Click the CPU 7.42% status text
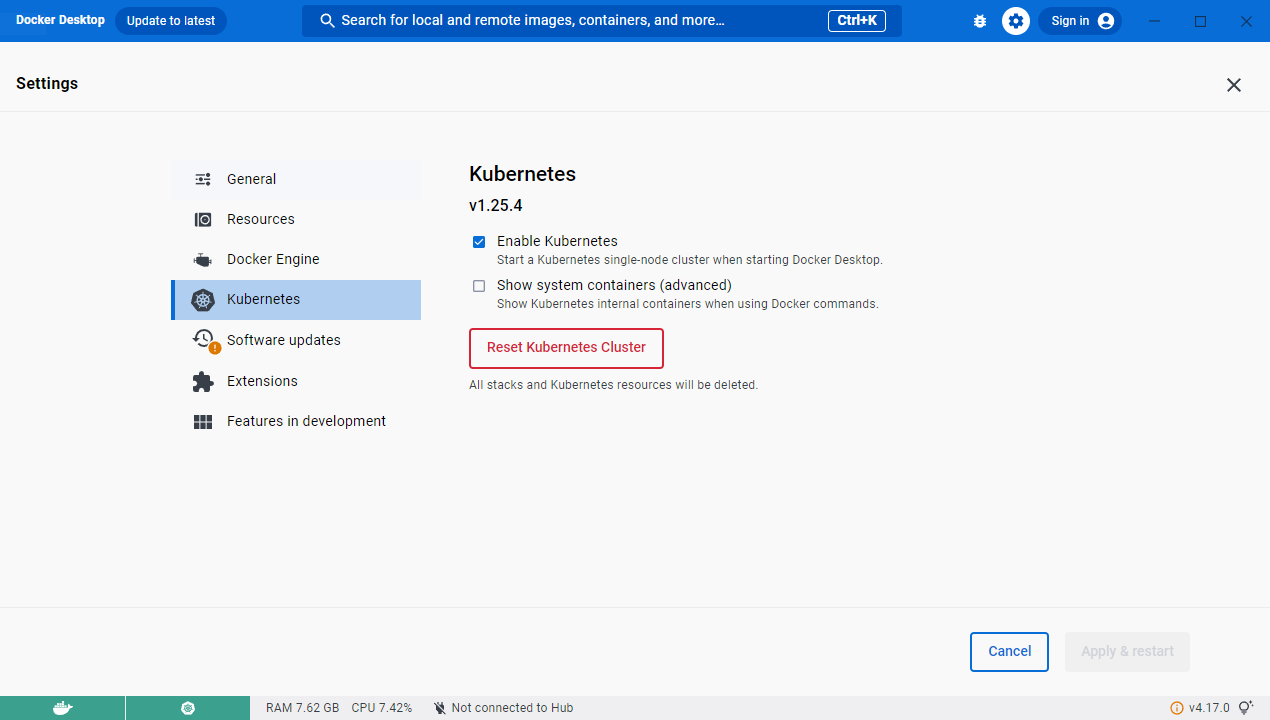The height and width of the screenshot is (720, 1270). pos(382,708)
